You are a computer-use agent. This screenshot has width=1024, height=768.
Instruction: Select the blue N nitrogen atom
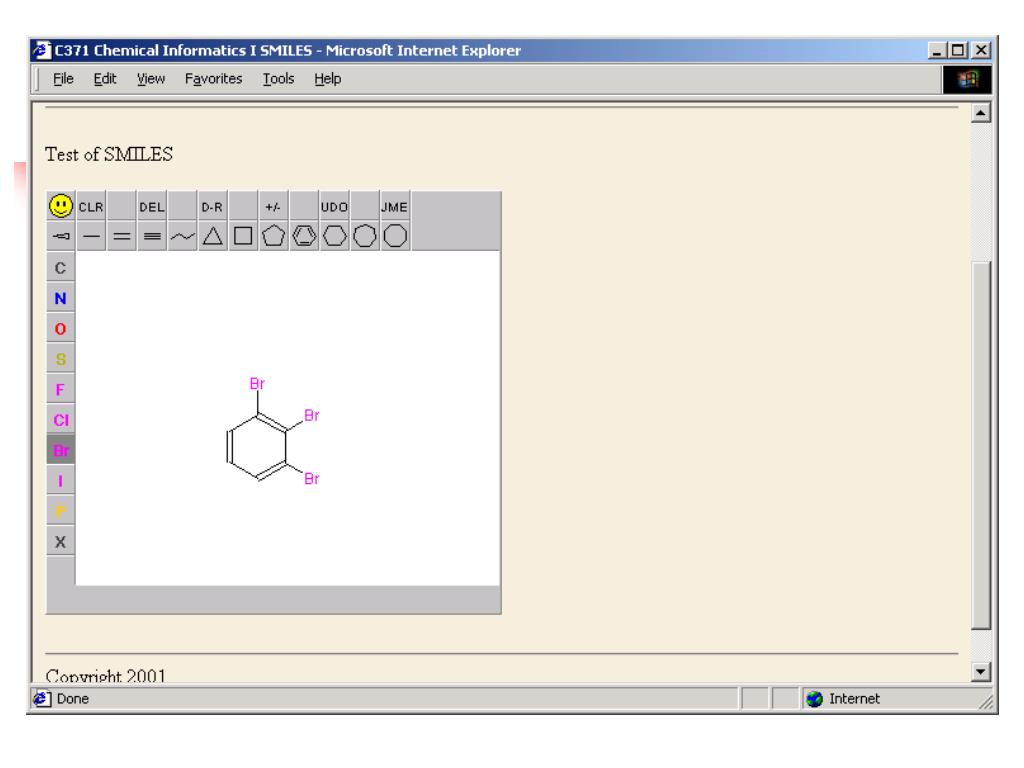pos(61,298)
